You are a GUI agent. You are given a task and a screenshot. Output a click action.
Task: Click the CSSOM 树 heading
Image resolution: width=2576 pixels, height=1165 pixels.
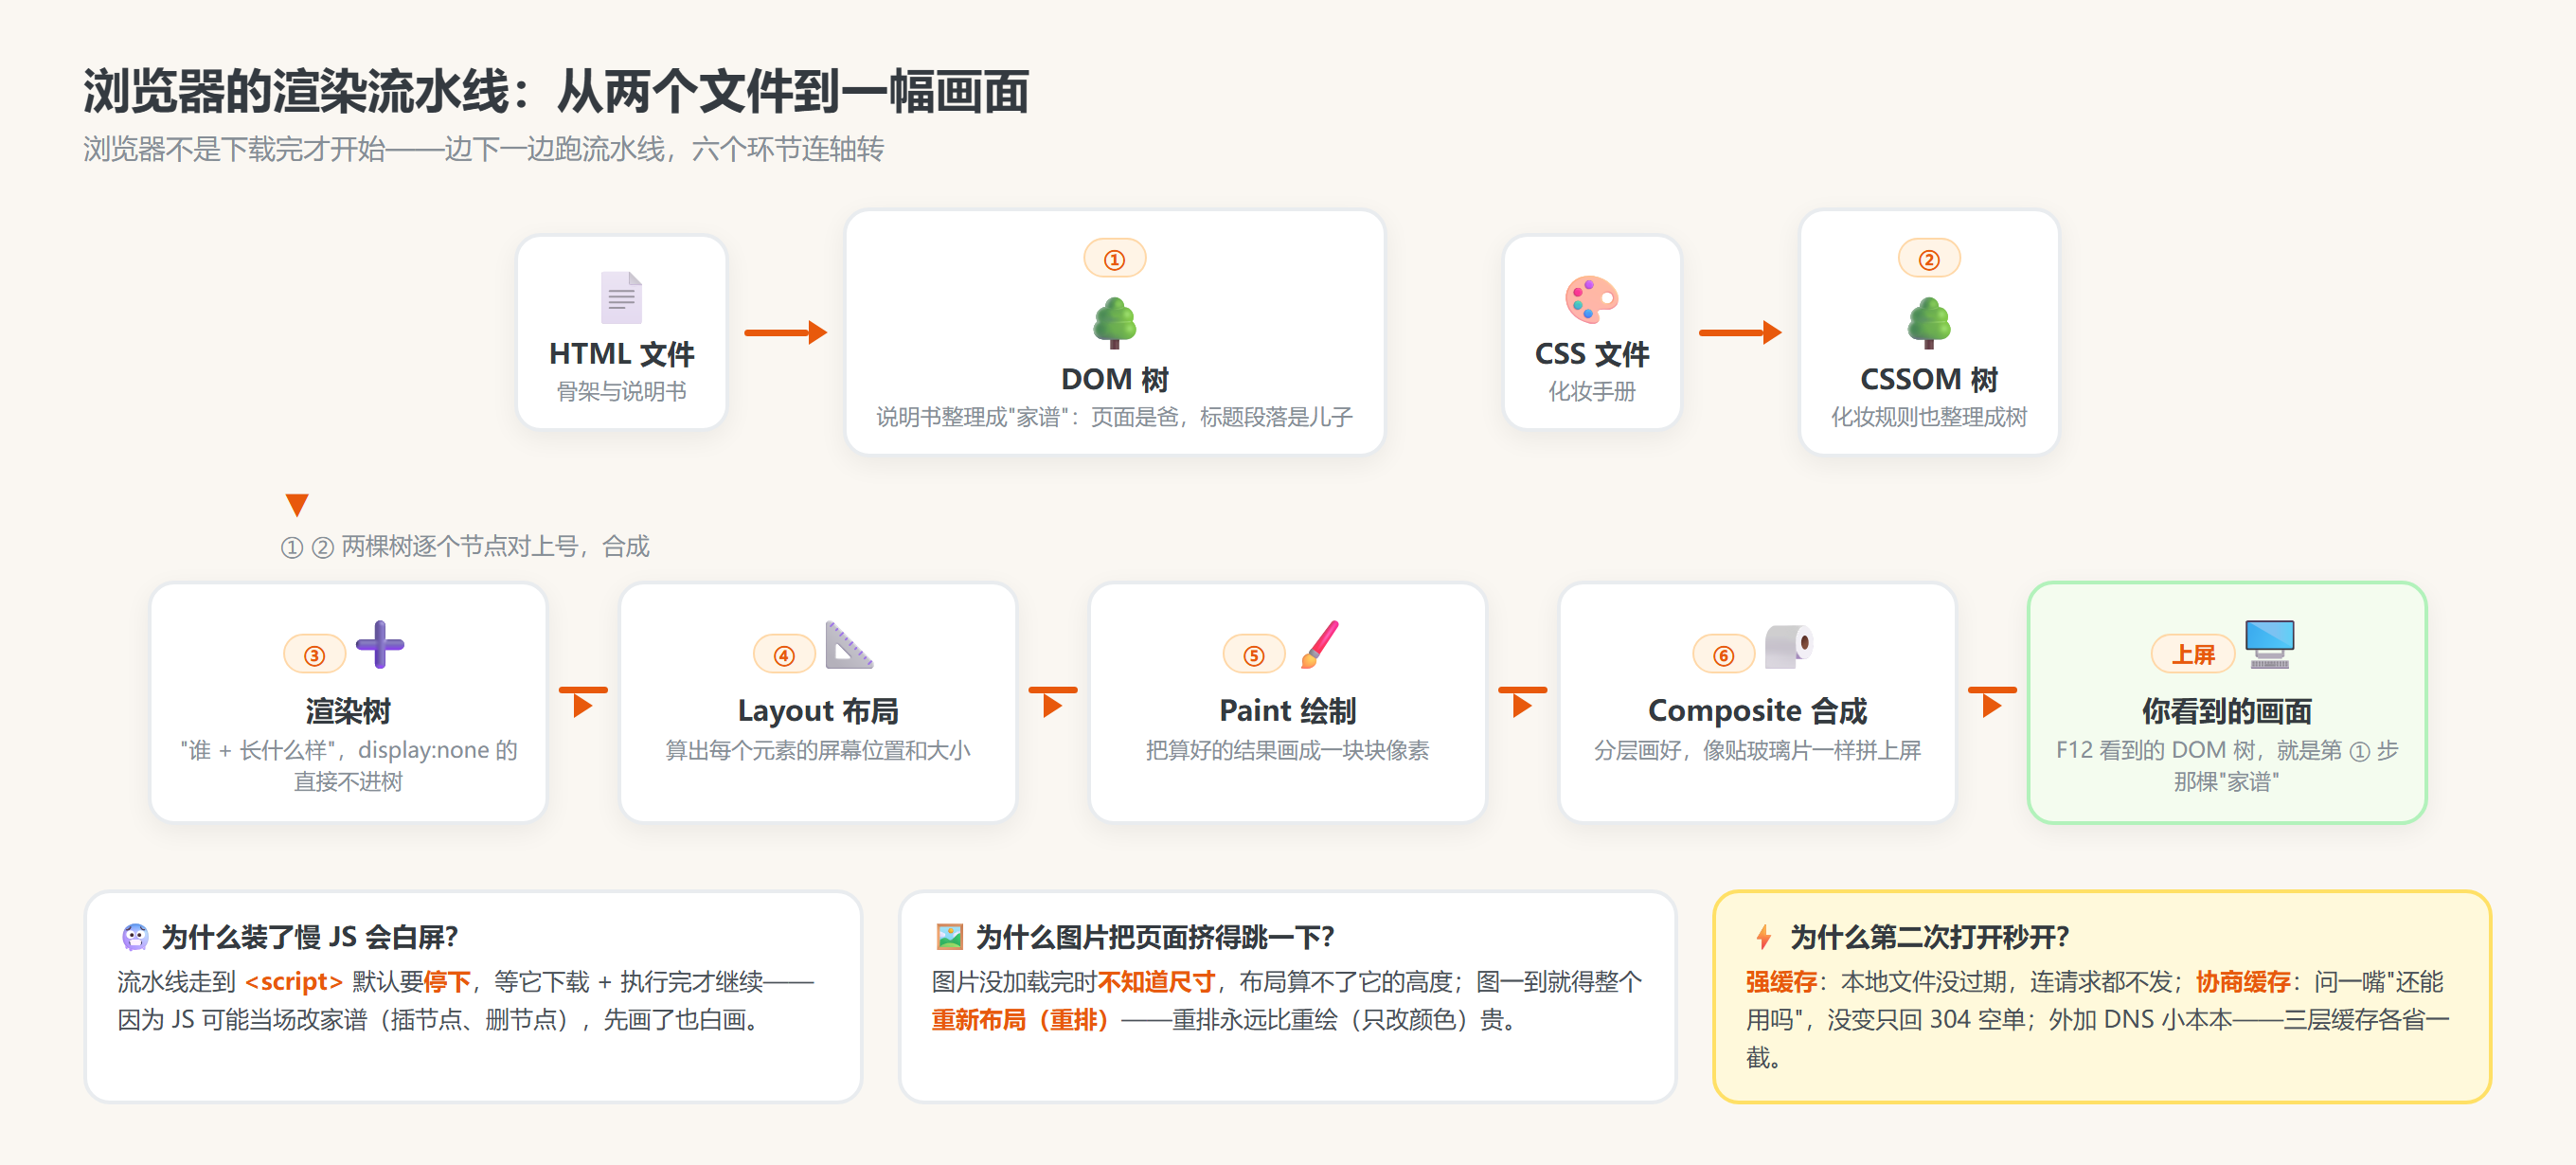[x=1928, y=379]
